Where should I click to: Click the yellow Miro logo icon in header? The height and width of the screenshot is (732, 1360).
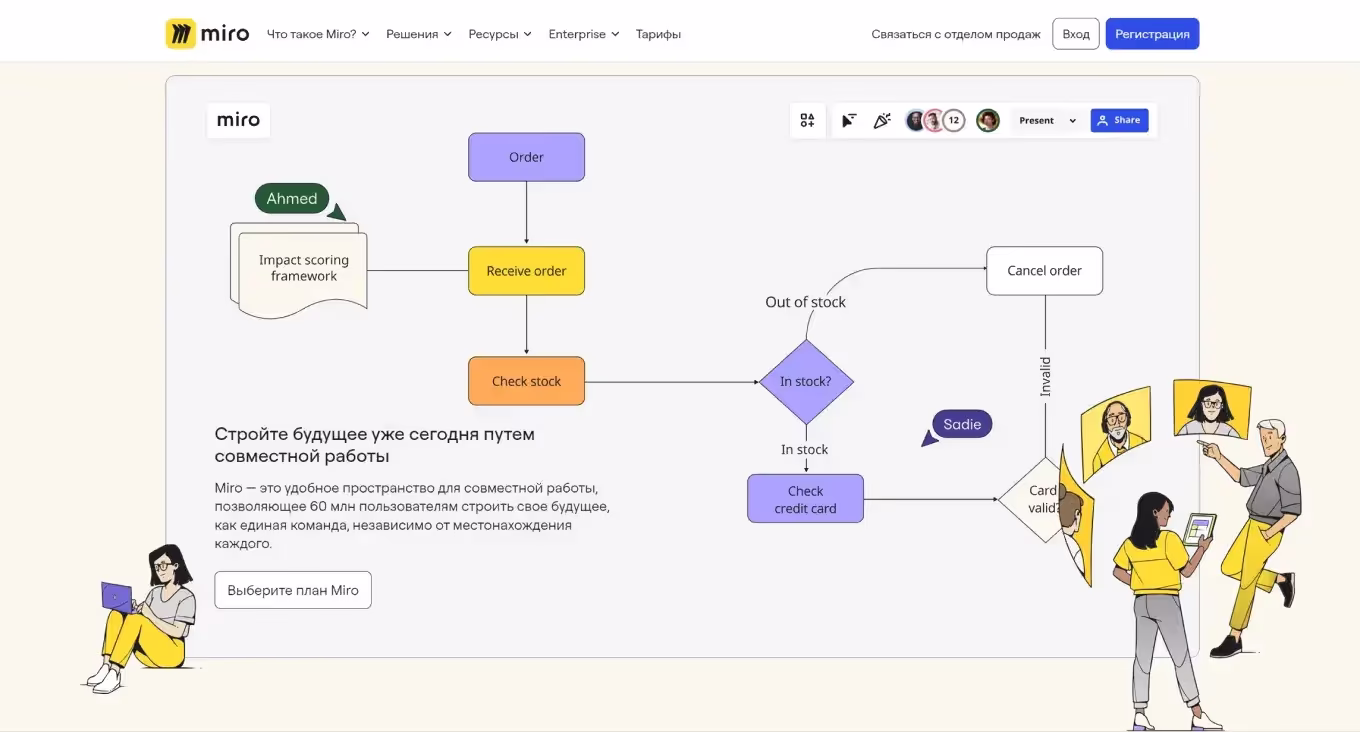point(181,34)
